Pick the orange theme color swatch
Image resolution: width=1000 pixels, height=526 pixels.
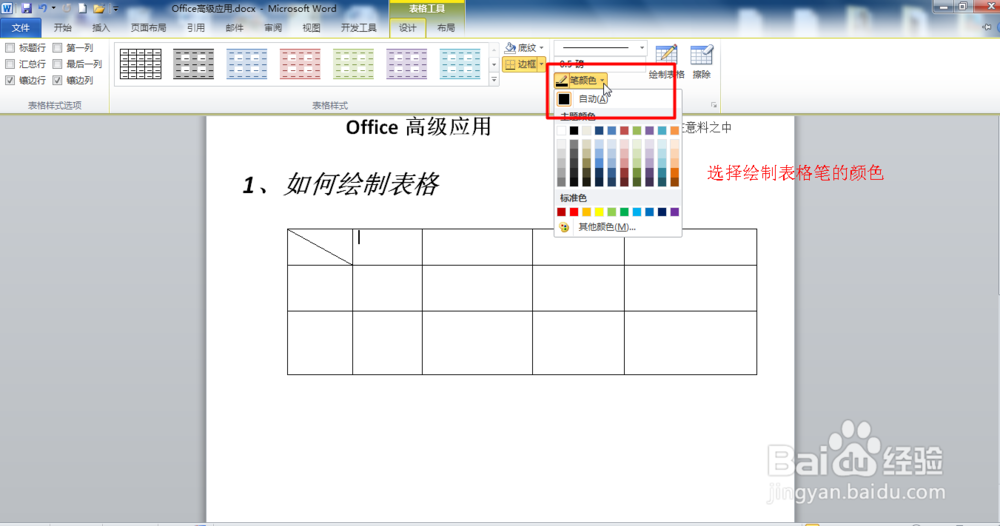(x=674, y=131)
